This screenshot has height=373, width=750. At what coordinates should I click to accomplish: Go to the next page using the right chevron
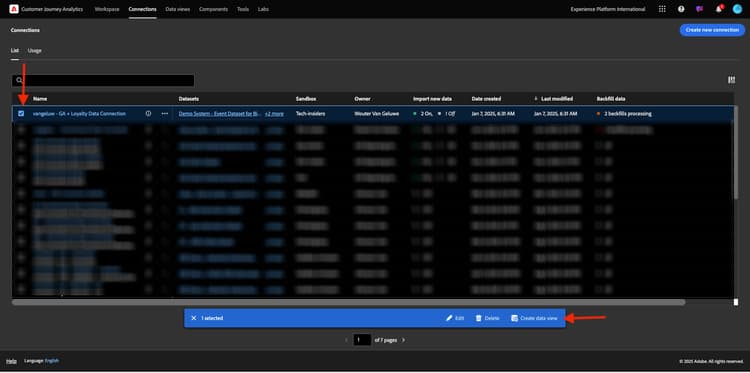tap(403, 340)
